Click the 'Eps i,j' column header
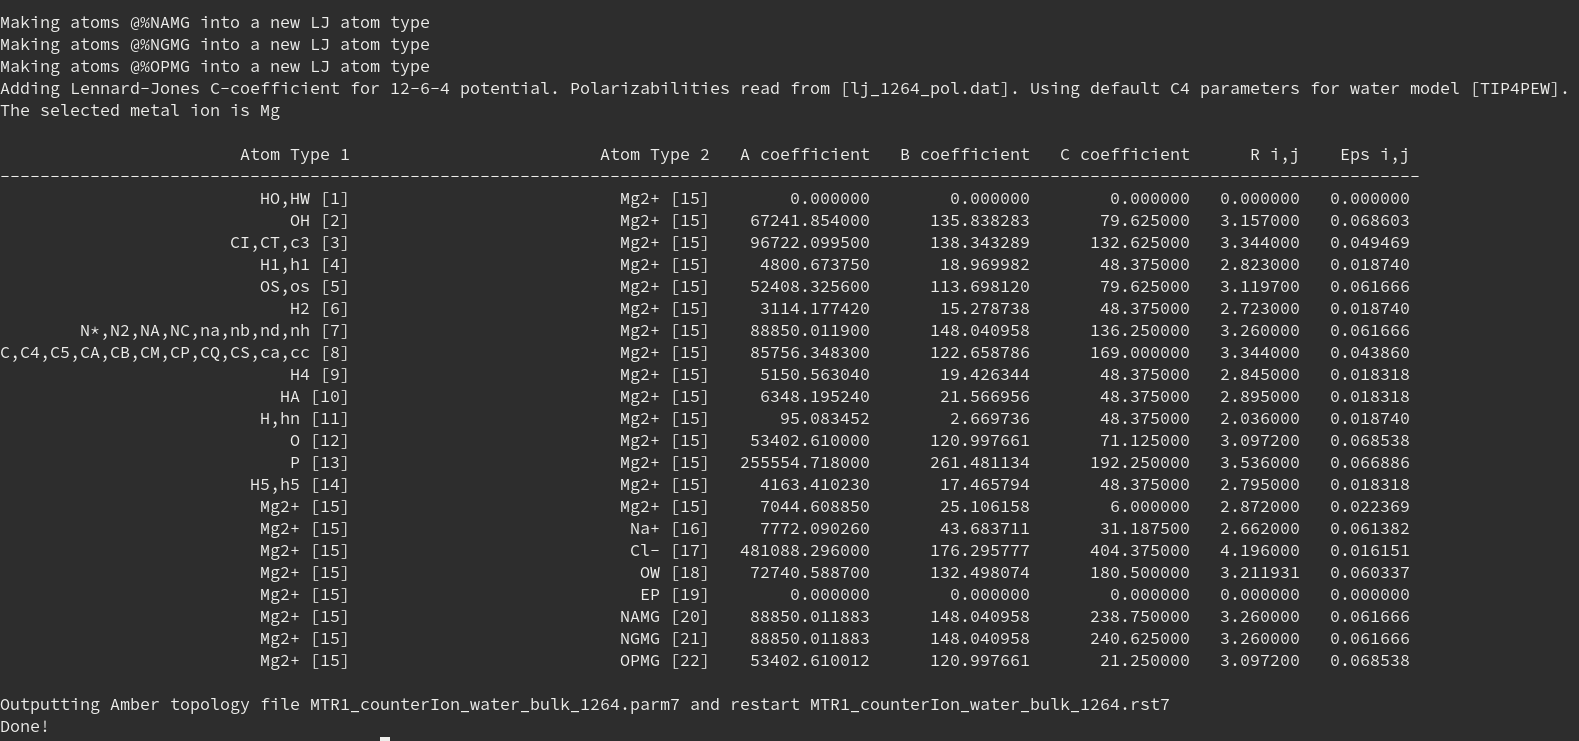The width and height of the screenshot is (1579, 741). pos(1374,155)
